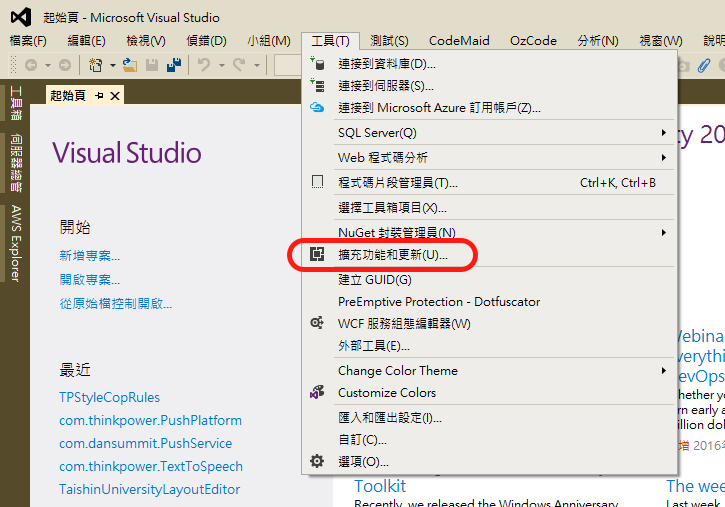Viewport: 725px width, 507px height.
Task: Click the paperclip icon on toolbar
Action: point(704,65)
